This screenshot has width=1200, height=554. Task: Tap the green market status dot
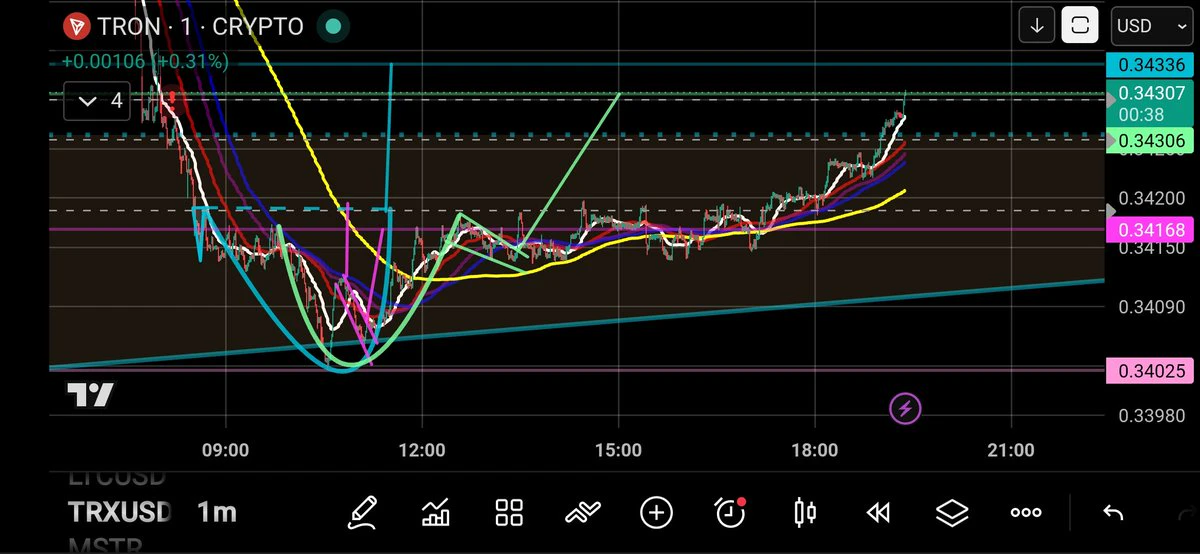coord(333,26)
